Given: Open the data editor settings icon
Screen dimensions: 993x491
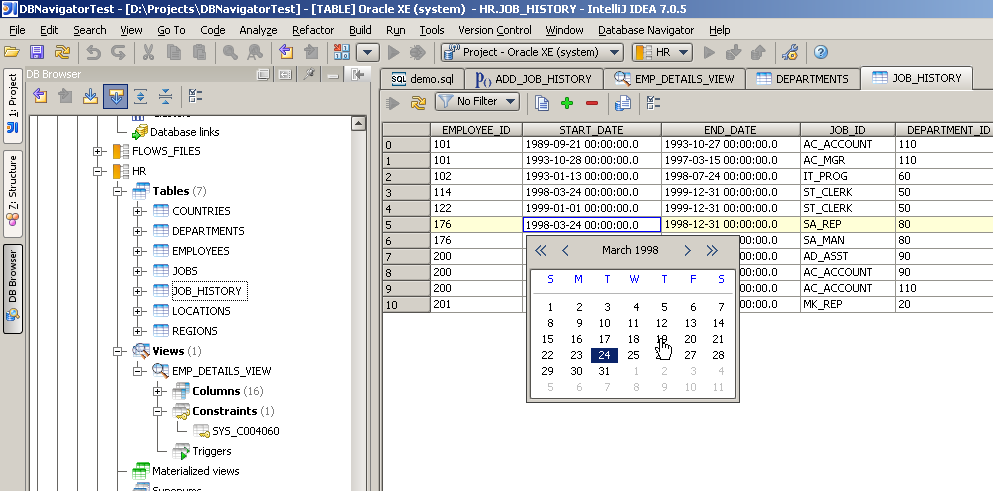Looking at the screenshot, I should coord(654,102).
